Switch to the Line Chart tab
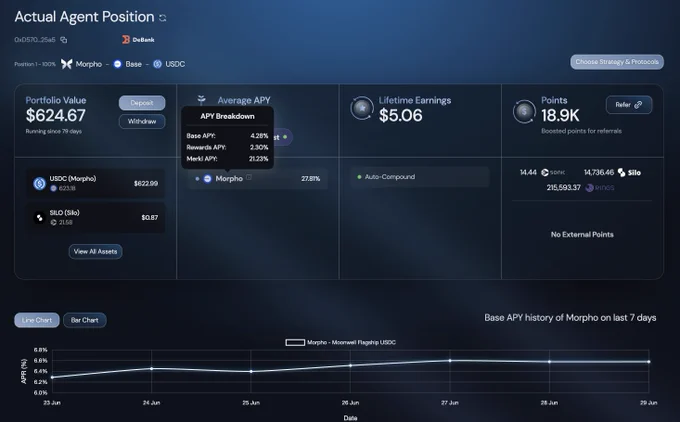 click(37, 320)
